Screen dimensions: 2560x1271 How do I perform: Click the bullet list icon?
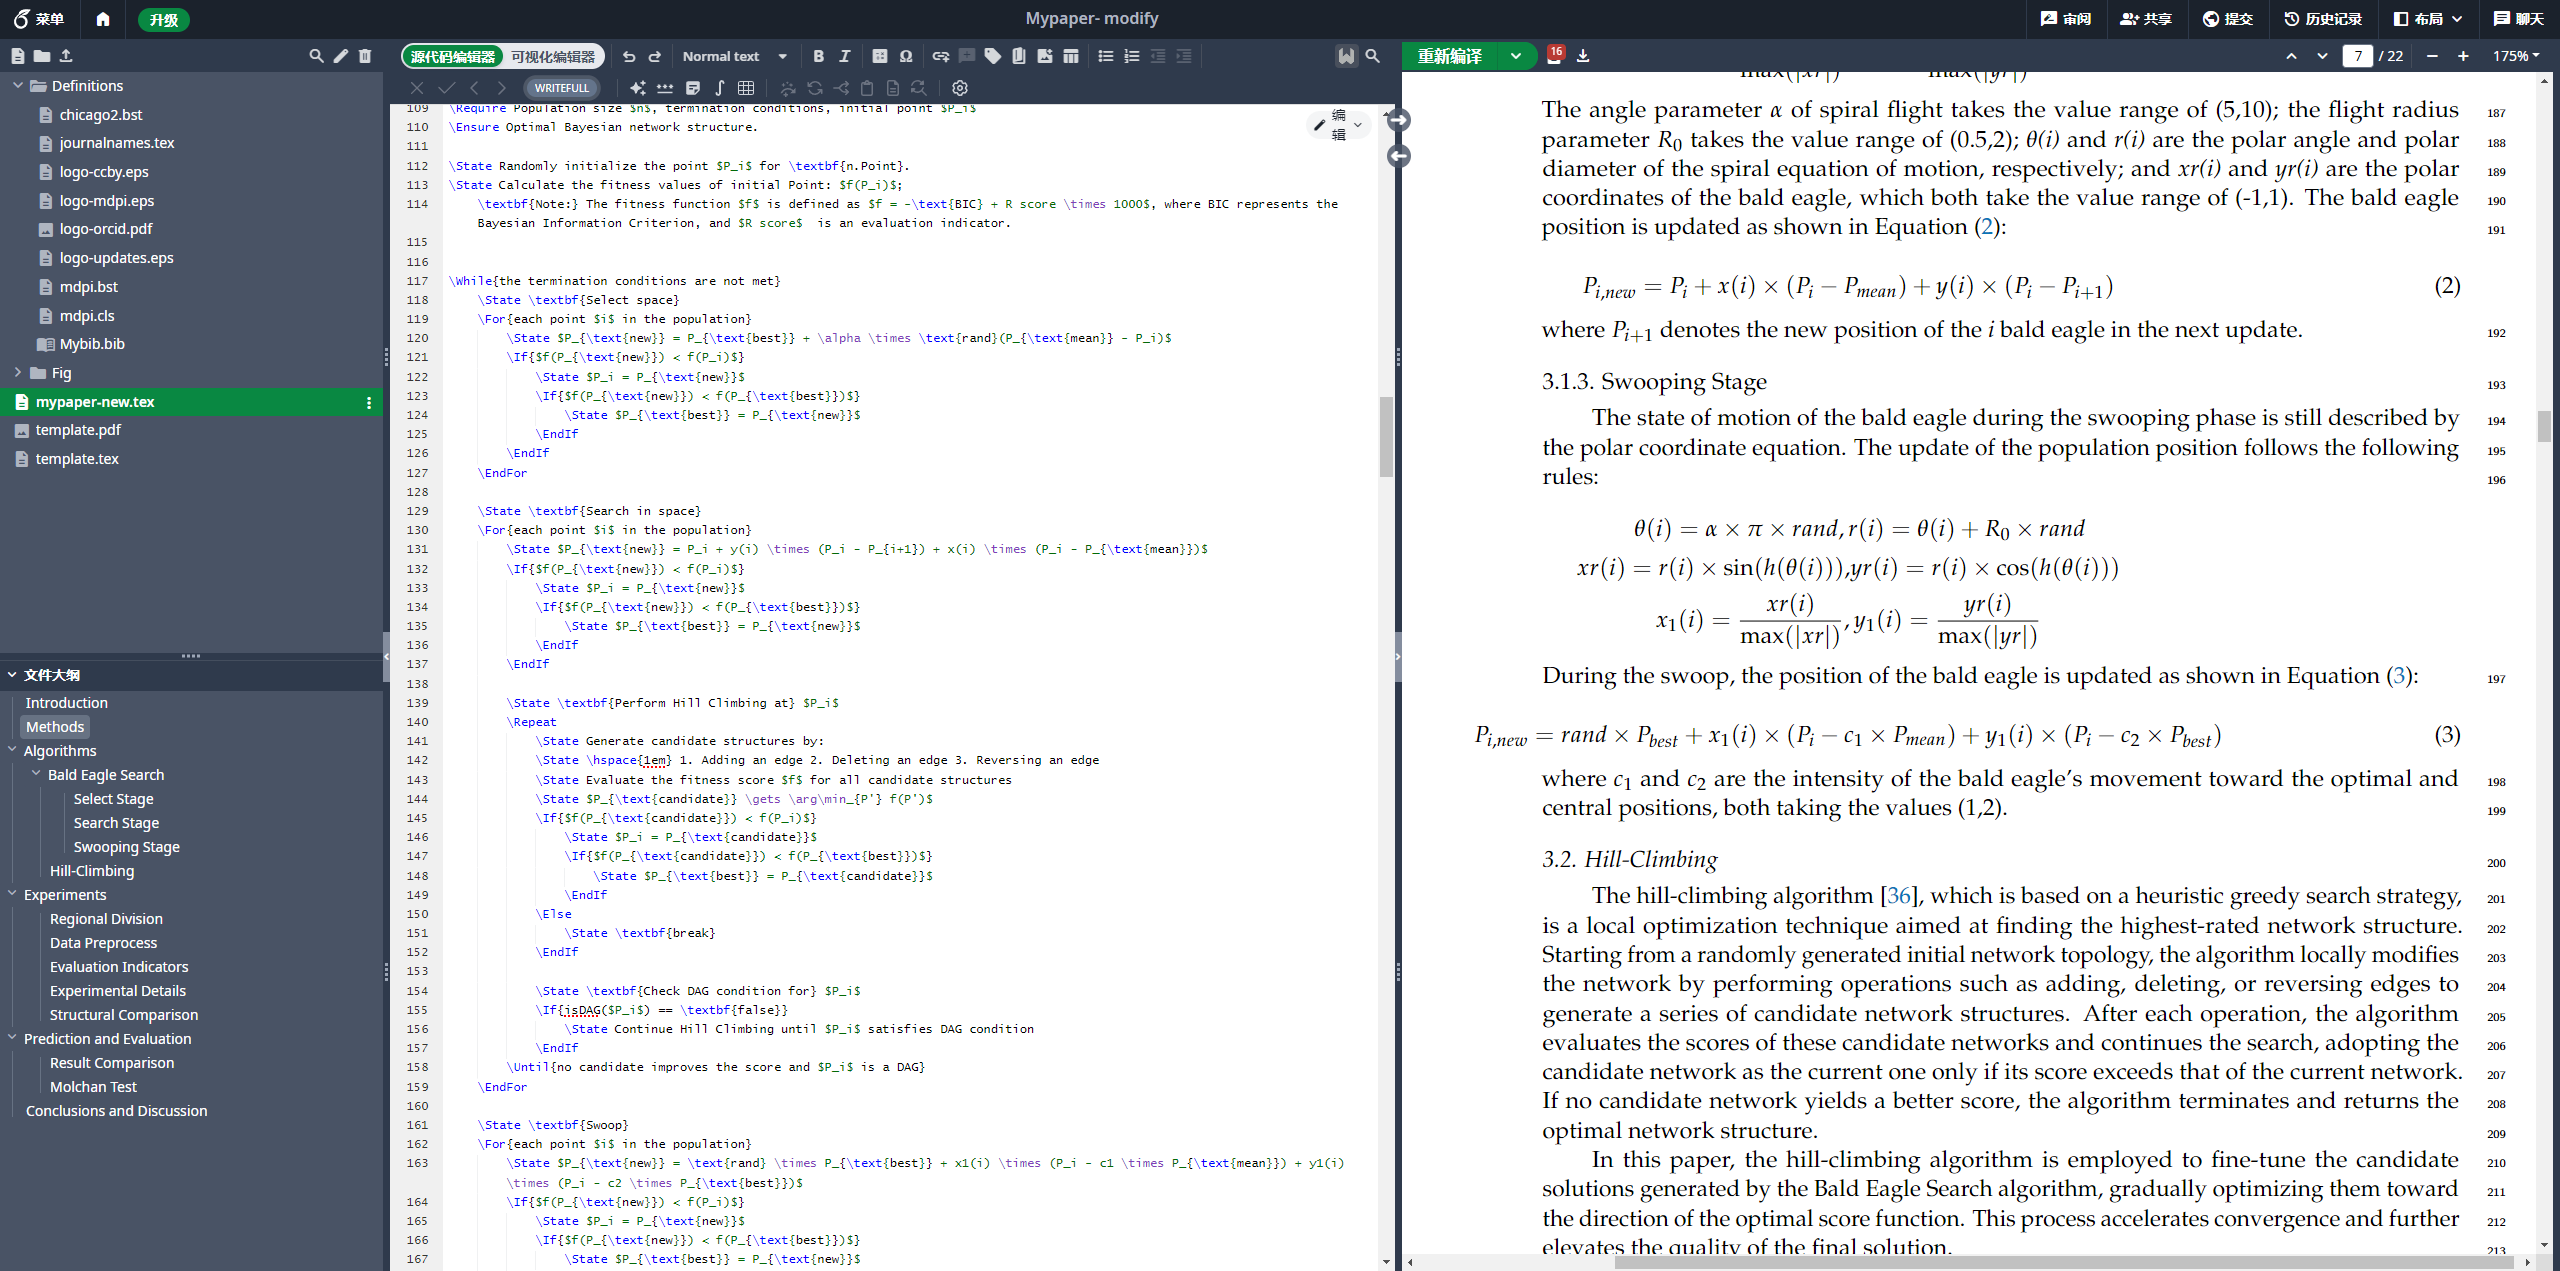pos(1105,56)
